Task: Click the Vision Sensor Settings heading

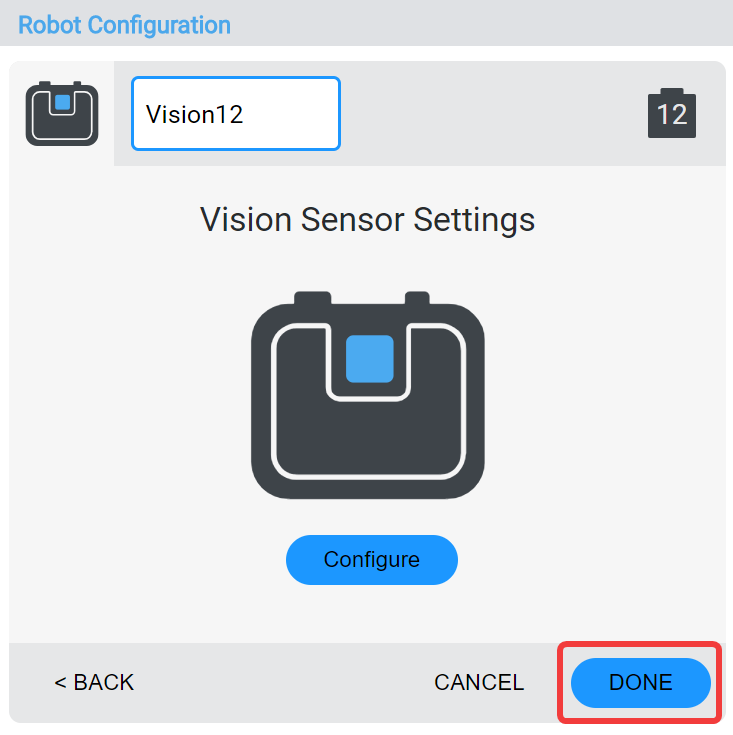Action: (x=368, y=219)
